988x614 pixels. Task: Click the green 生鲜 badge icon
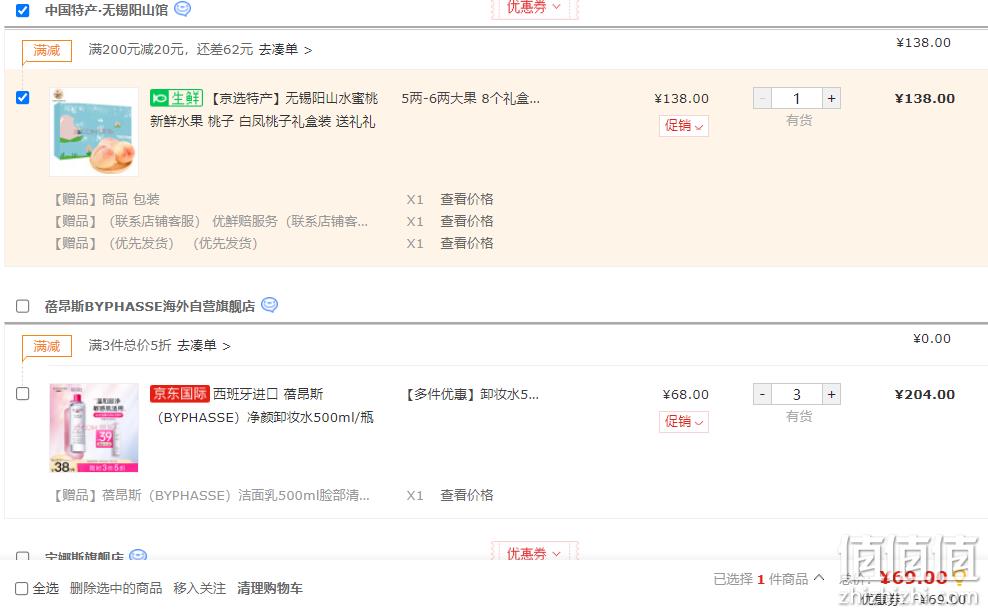(176, 98)
